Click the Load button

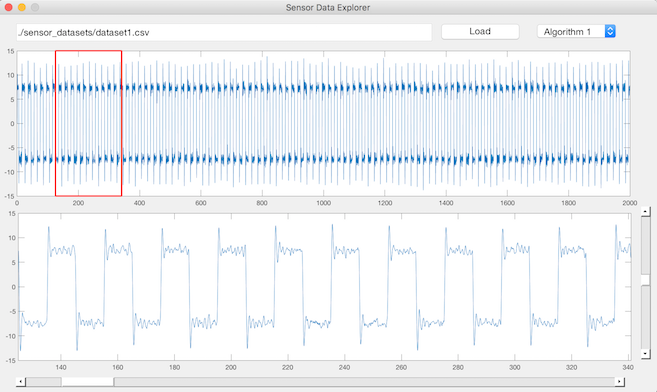pyautogui.click(x=480, y=31)
